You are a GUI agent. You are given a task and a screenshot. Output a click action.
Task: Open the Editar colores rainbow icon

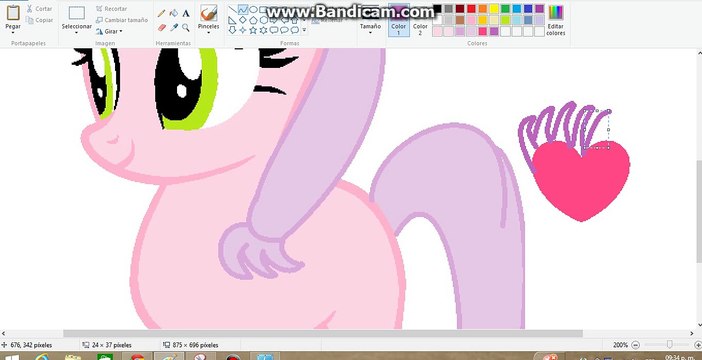coord(556,12)
